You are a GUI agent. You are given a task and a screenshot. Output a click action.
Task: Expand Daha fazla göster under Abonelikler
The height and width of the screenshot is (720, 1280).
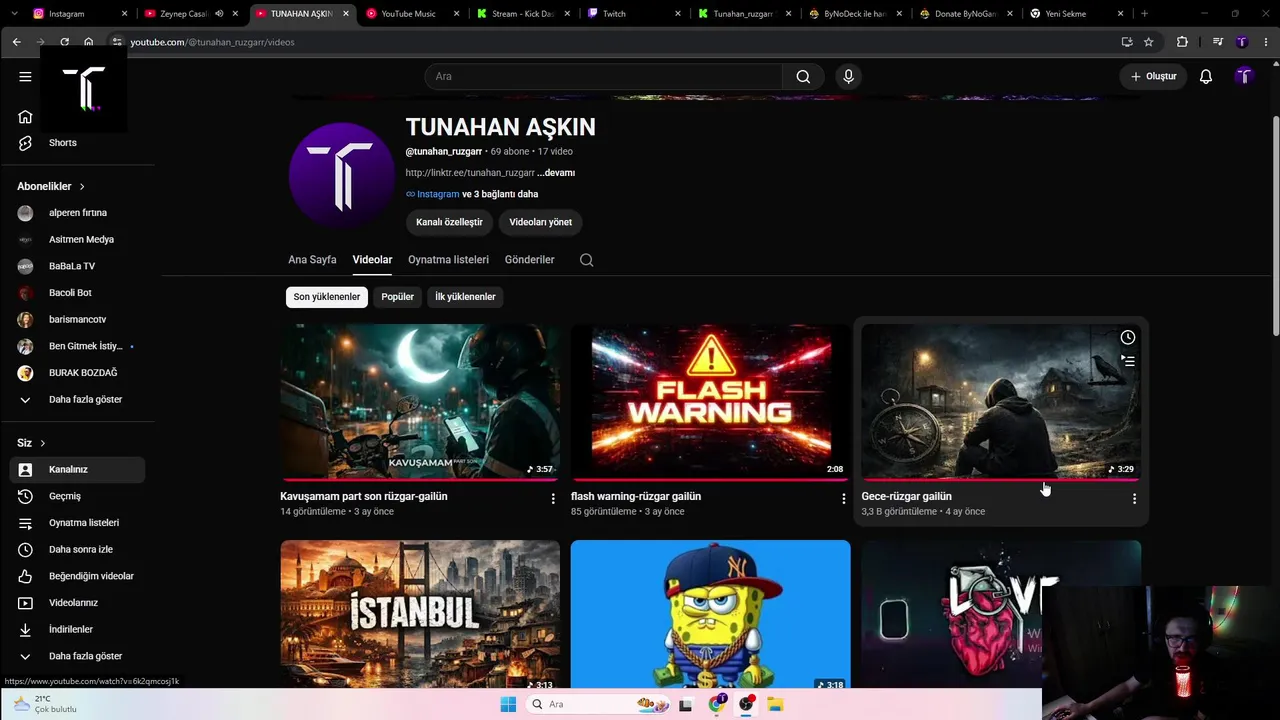point(76,400)
